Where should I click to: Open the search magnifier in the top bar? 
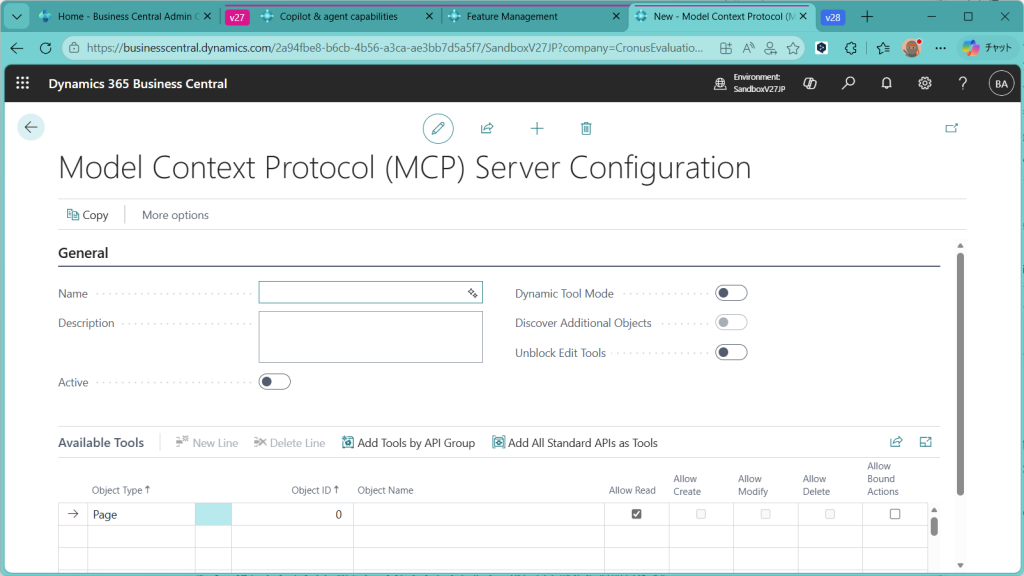848,84
